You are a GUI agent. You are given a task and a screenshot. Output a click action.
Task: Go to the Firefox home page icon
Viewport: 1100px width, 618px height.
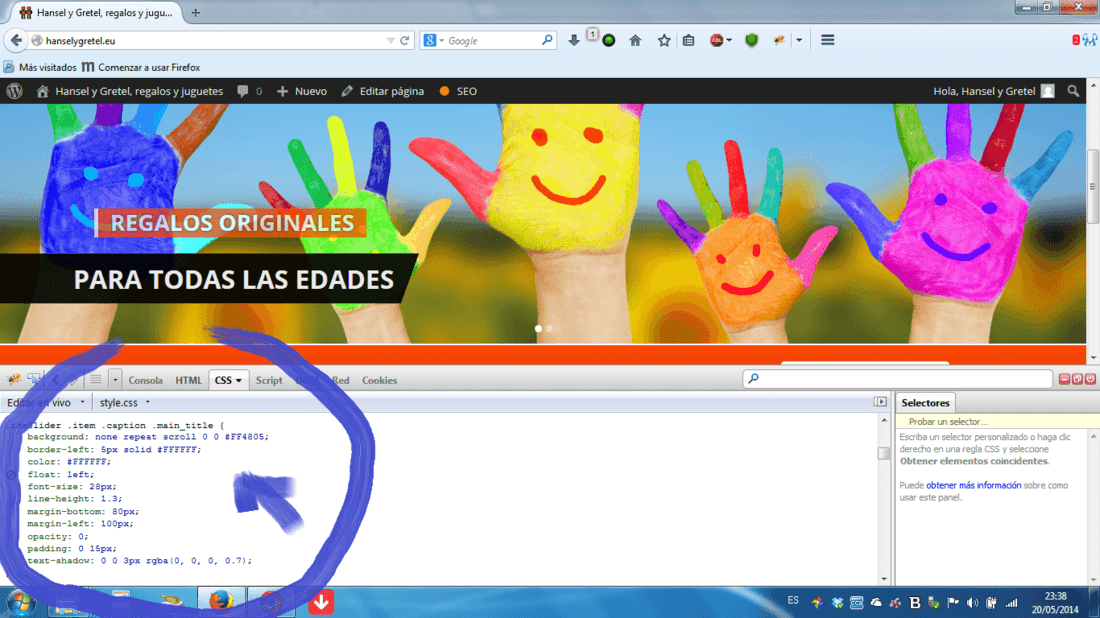[636, 41]
